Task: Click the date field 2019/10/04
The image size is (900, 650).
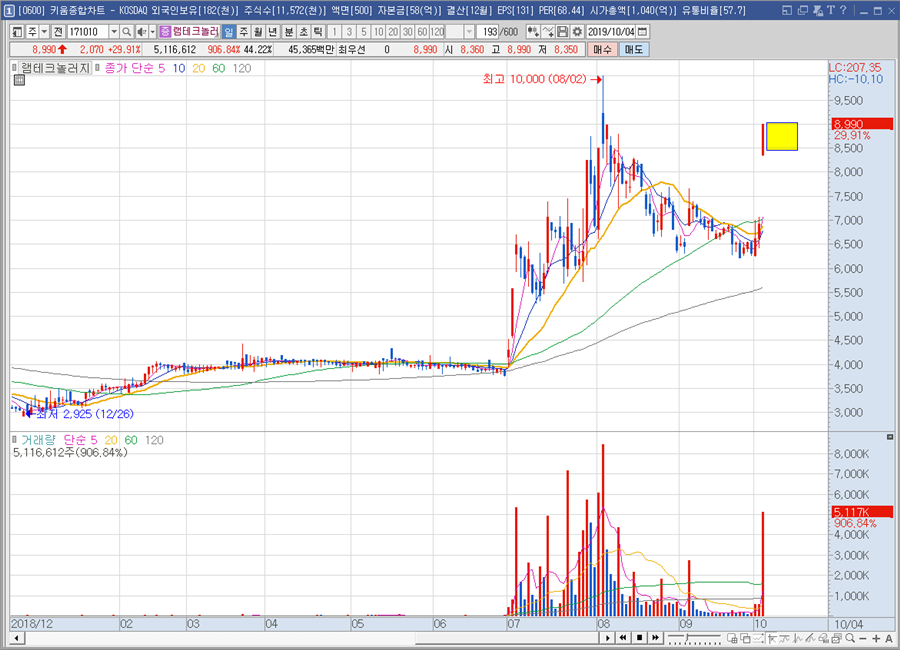Action: point(611,32)
